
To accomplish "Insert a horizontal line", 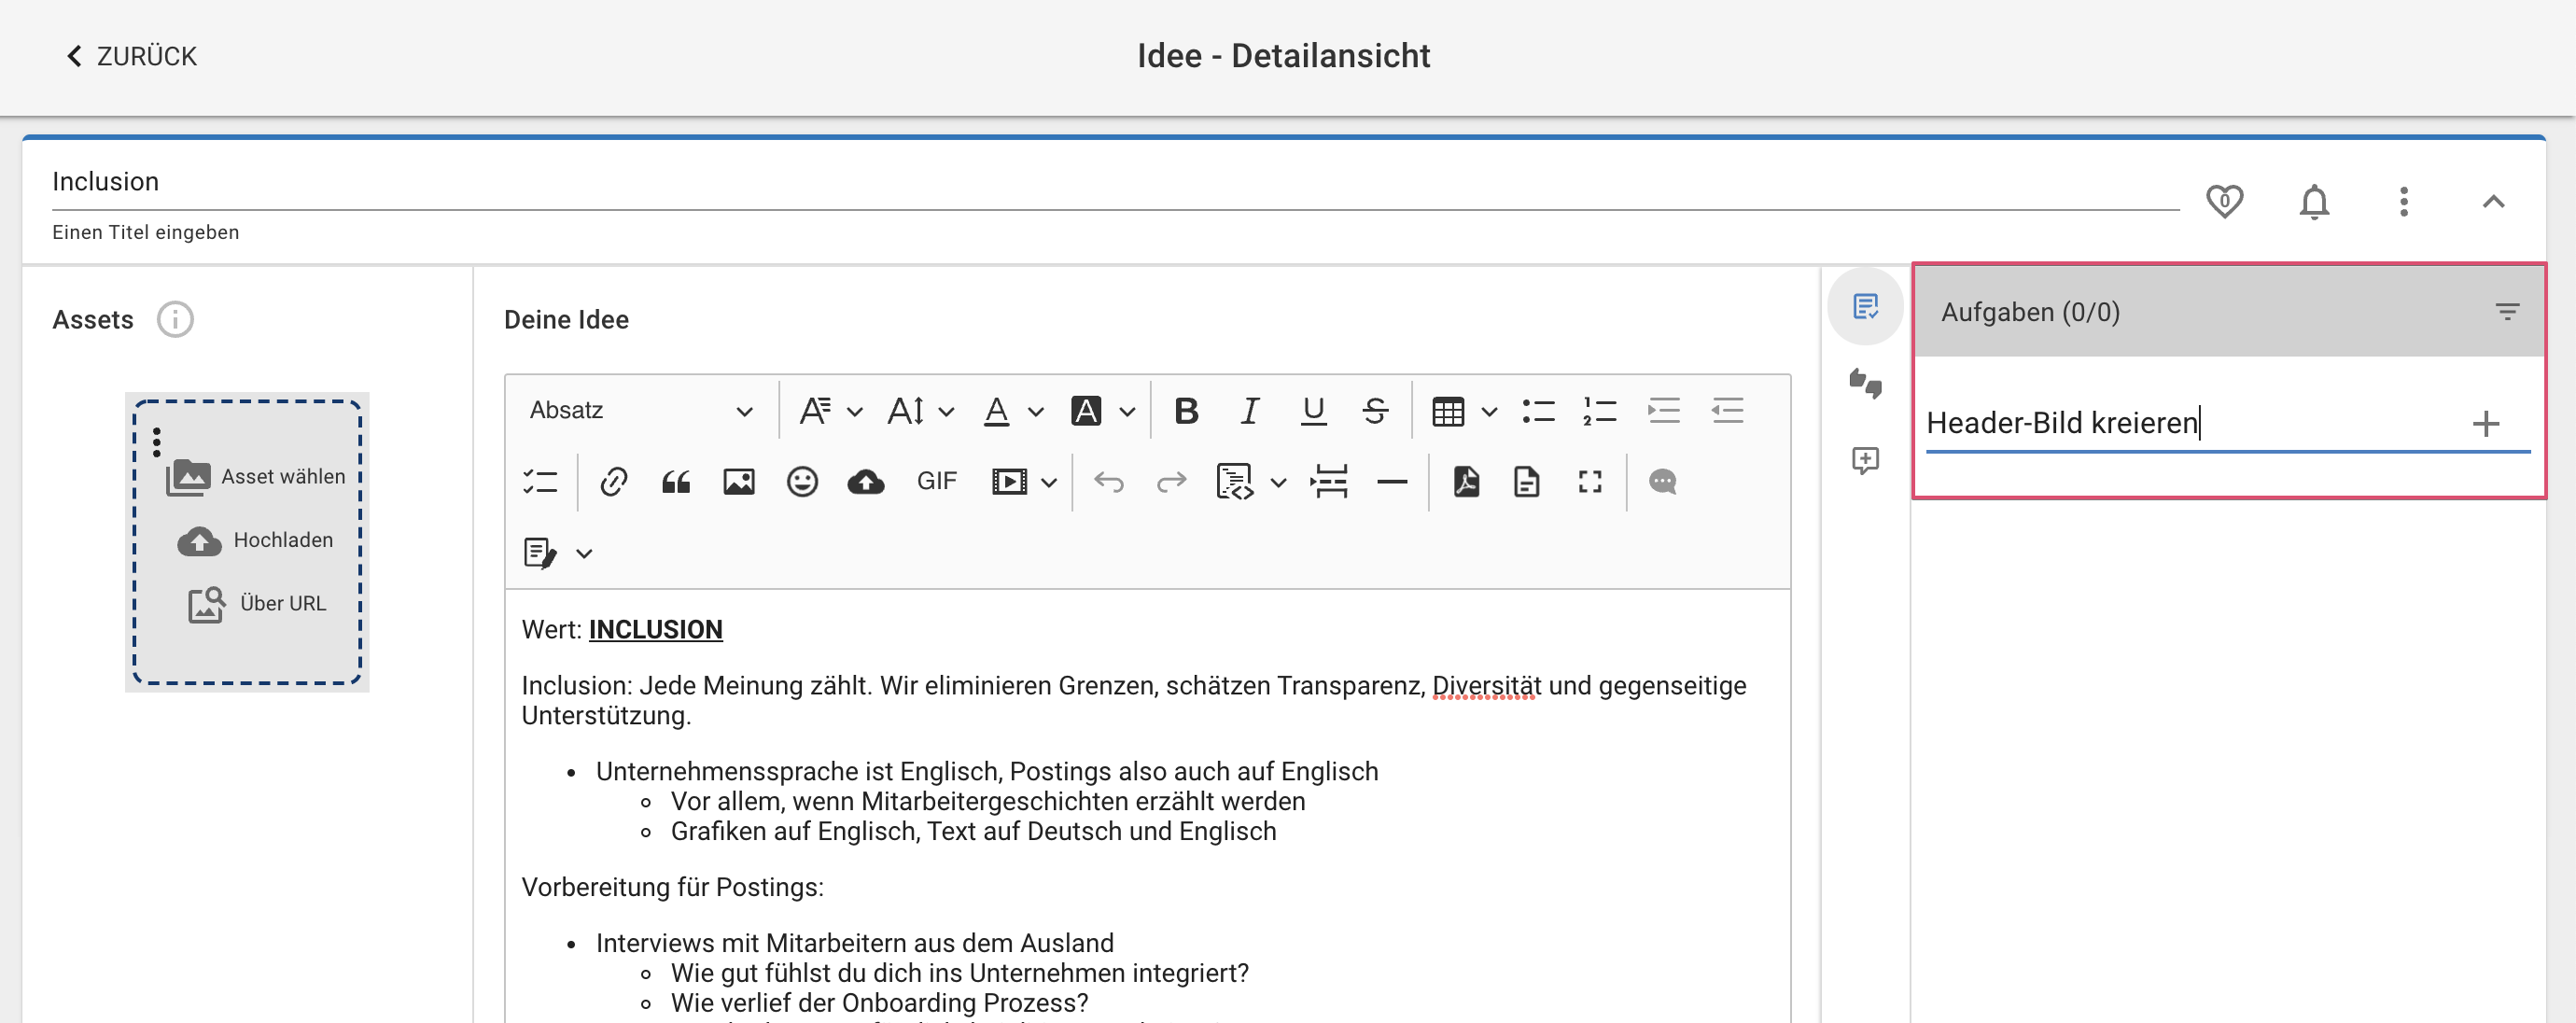I will pyautogui.click(x=1391, y=482).
